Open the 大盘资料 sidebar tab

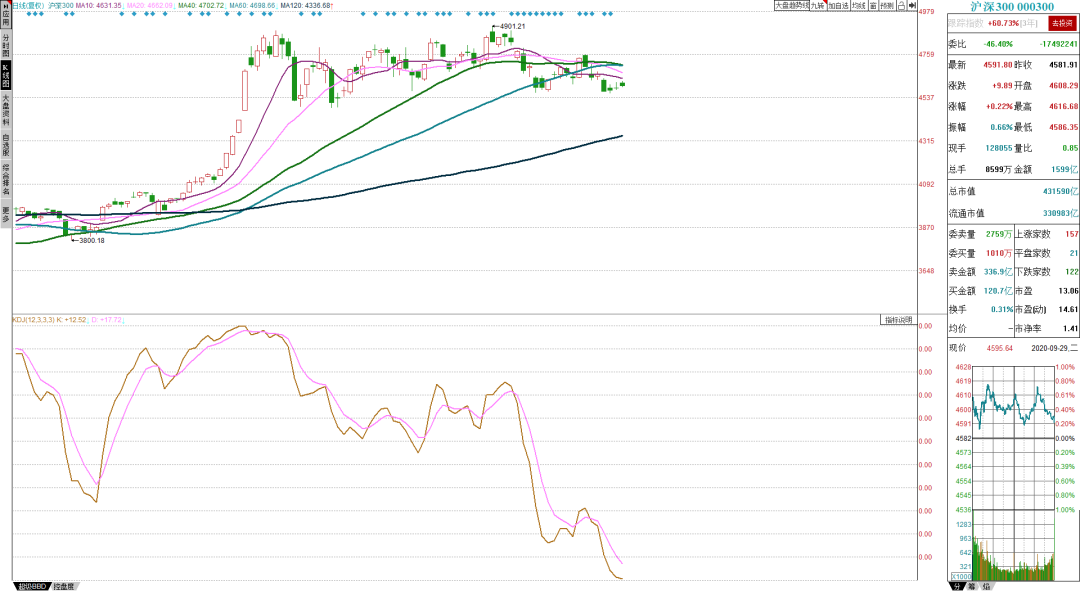tap(6, 110)
